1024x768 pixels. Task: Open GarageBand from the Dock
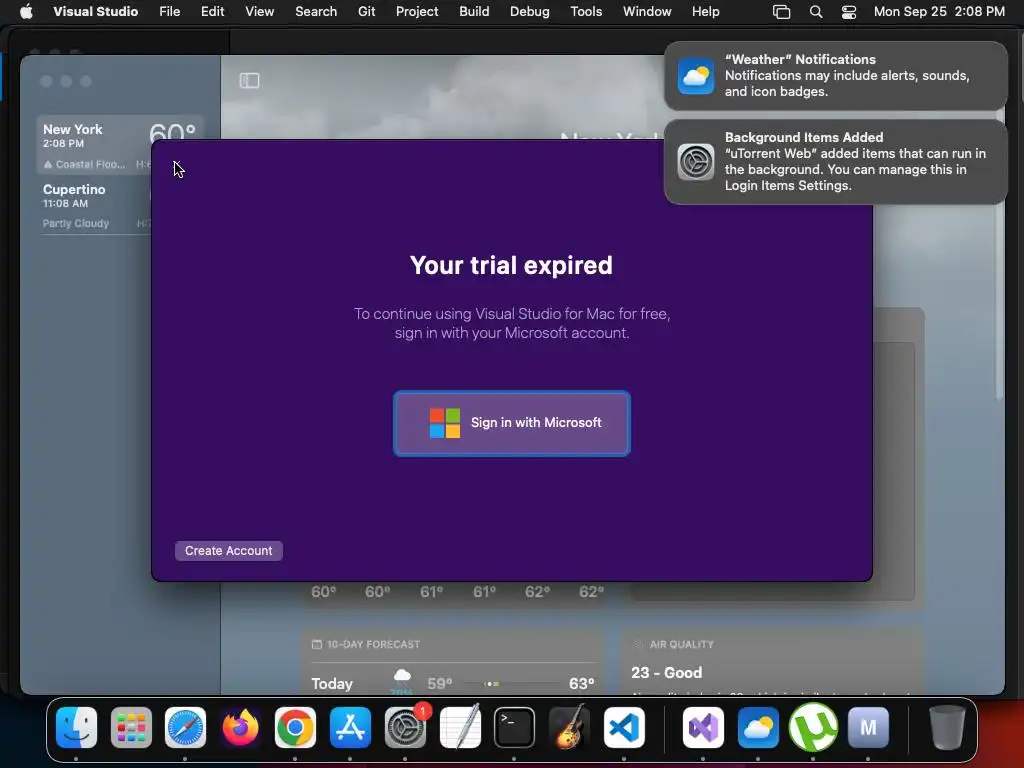pos(569,727)
